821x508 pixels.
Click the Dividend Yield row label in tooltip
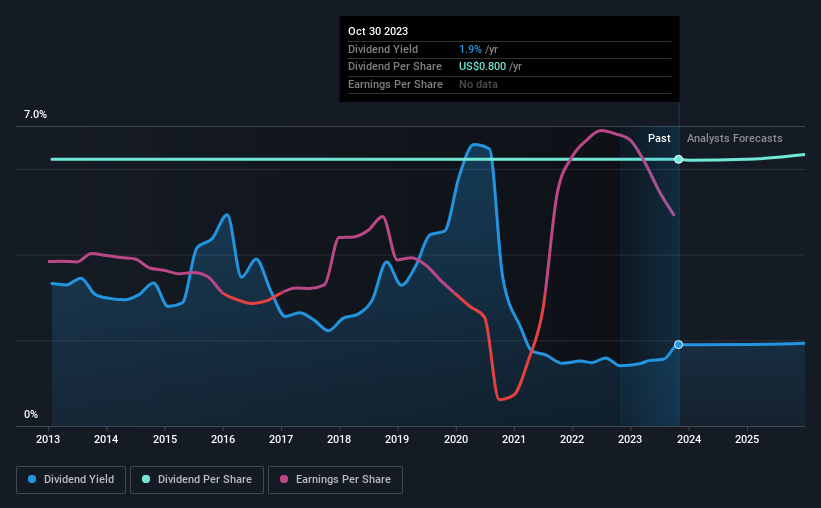coord(383,49)
